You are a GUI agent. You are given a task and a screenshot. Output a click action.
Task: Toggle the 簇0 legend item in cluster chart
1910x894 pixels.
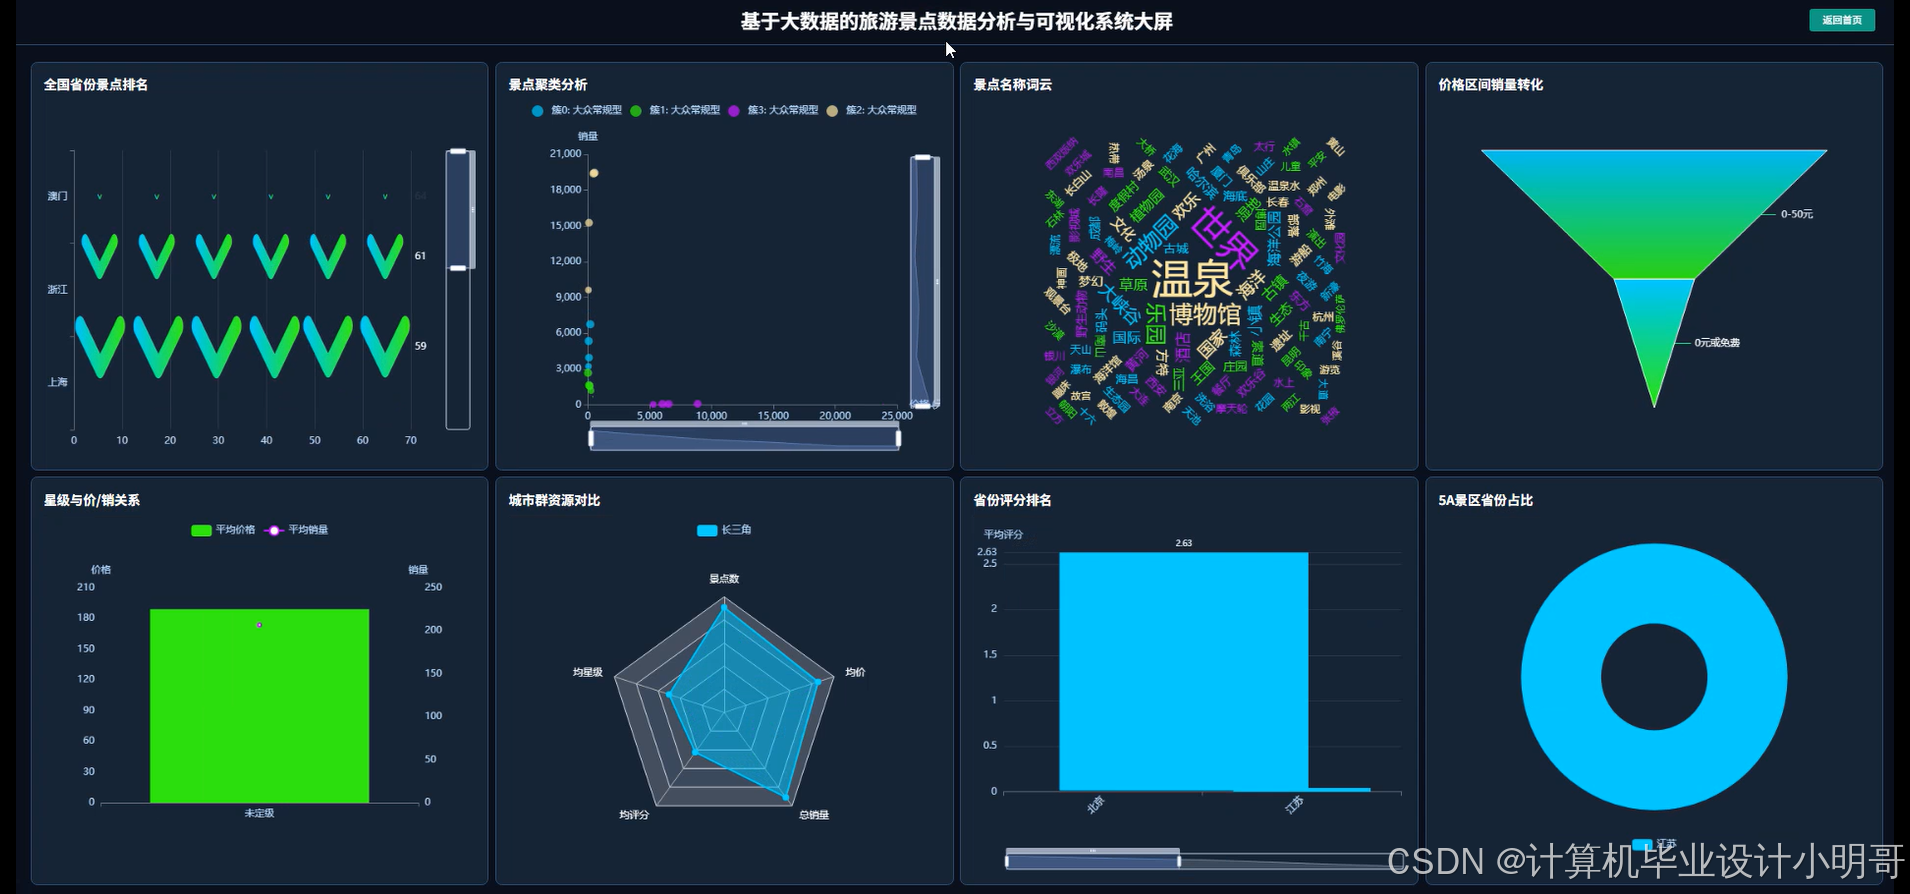(577, 110)
